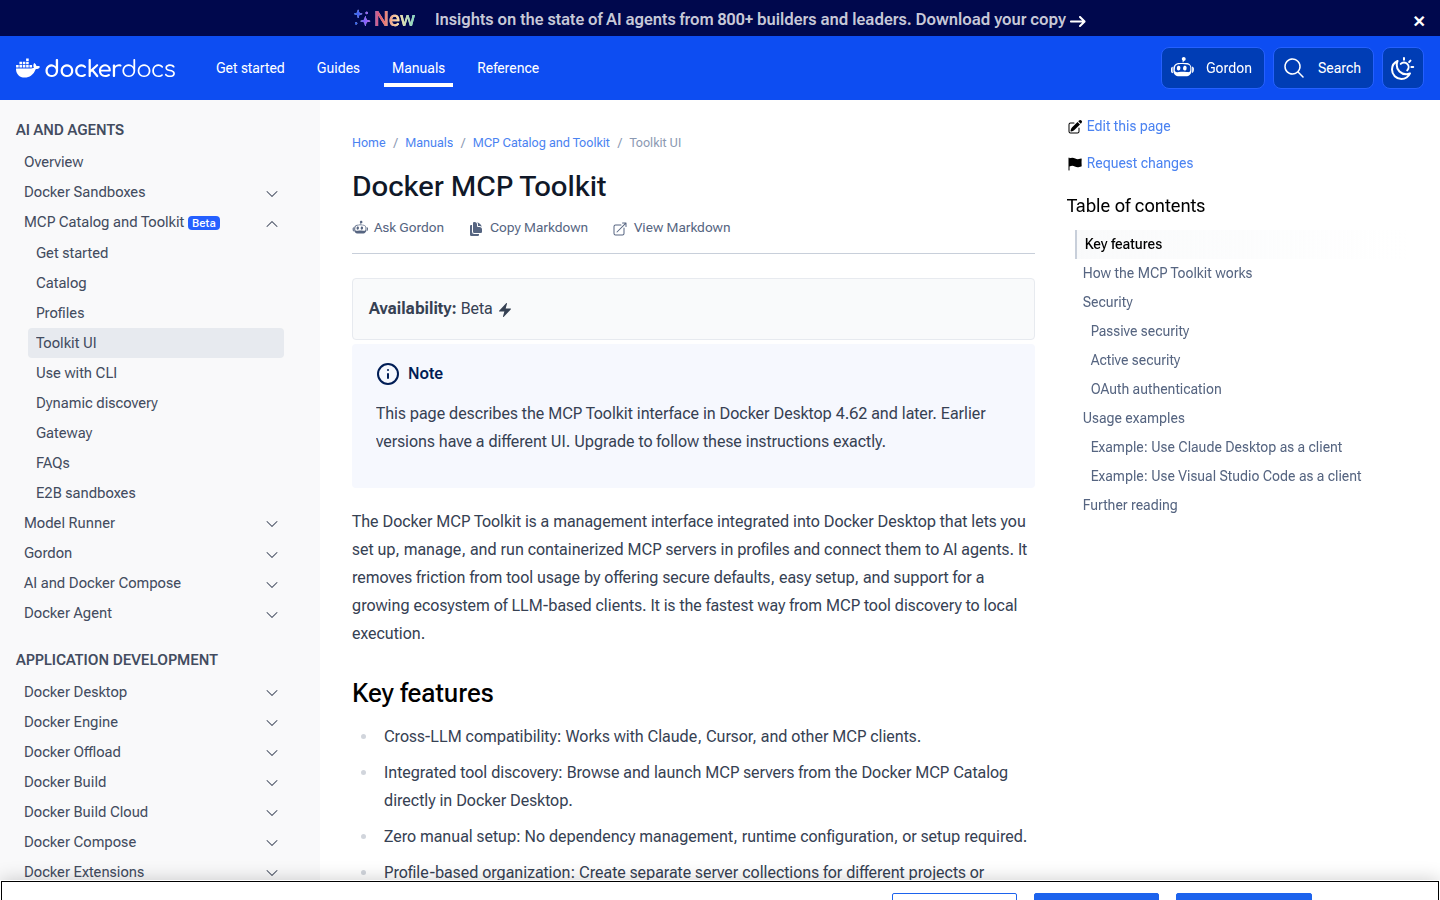Viewport: 1440px width, 900px height.
Task: Click the arrow in the banner text
Action: [1078, 20]
